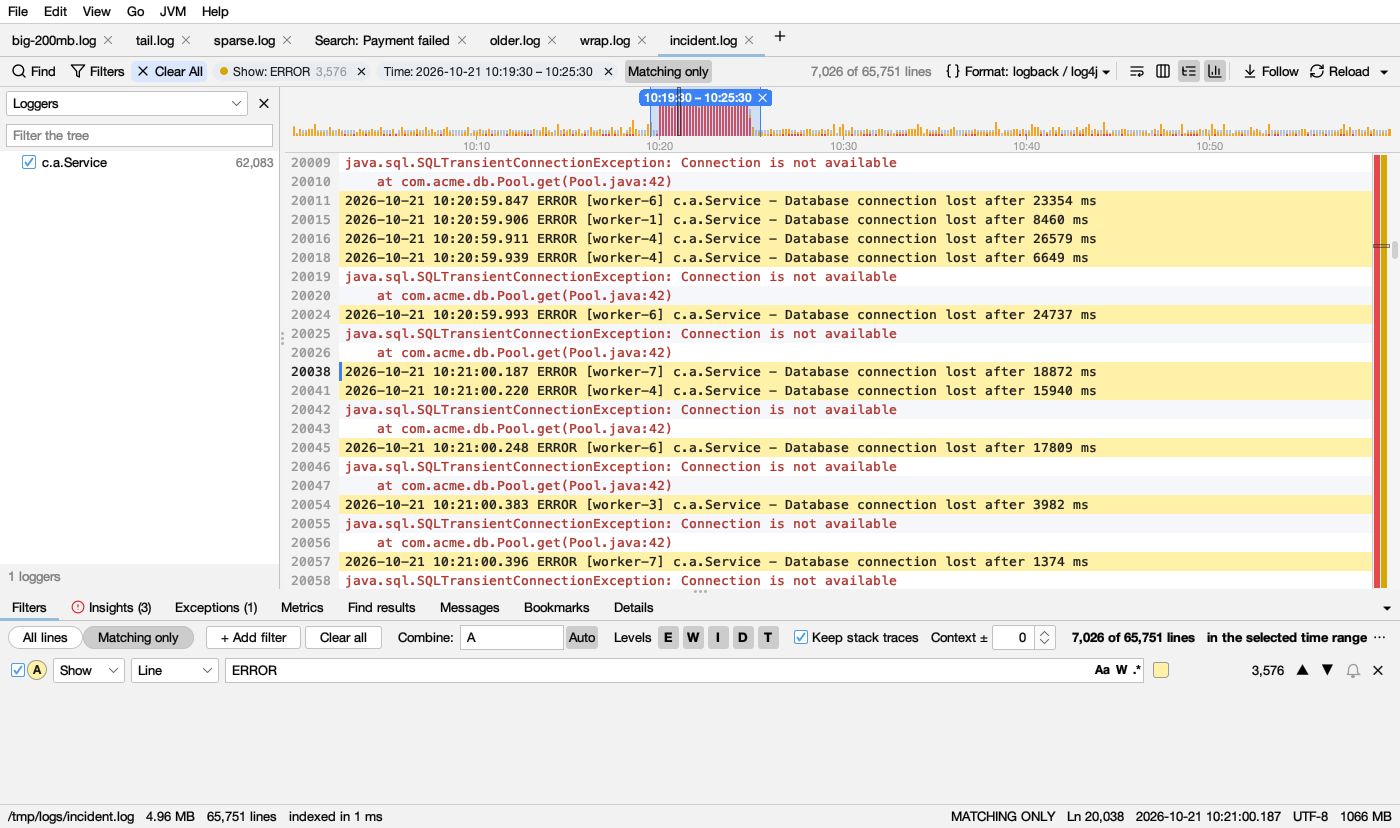Toggle the D level button

[x=743, y=637]
